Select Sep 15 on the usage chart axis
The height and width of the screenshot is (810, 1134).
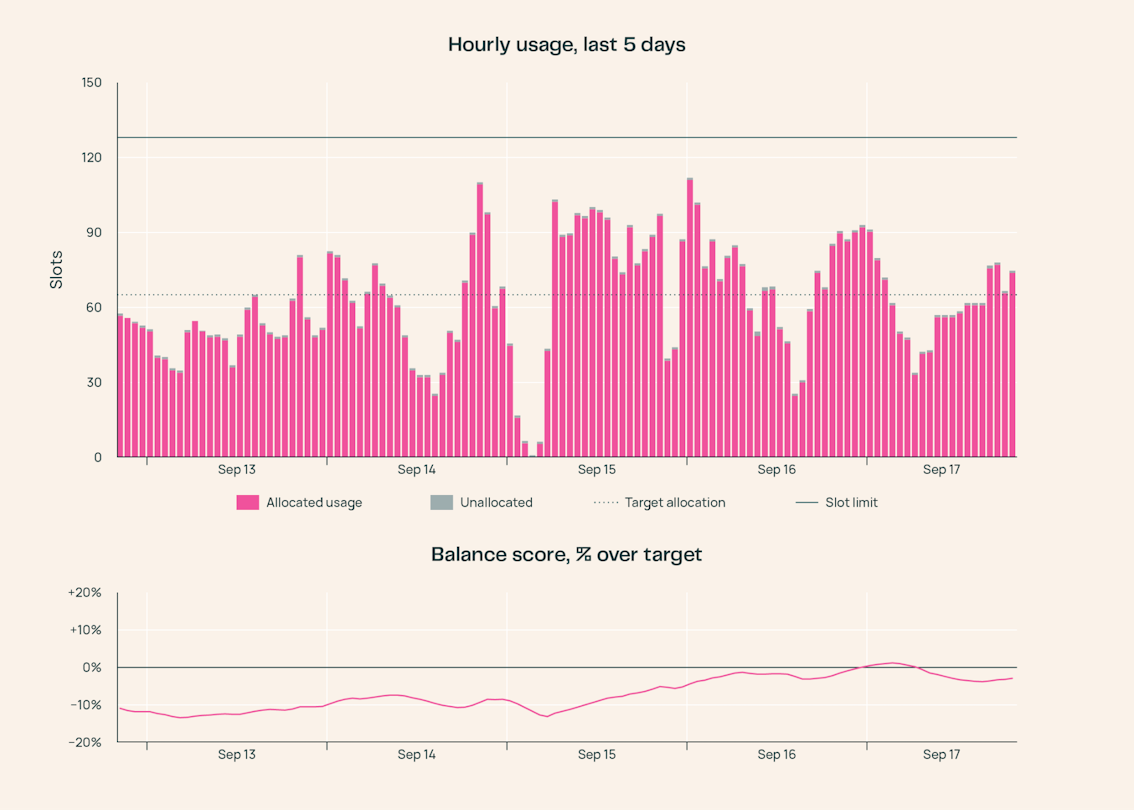coord(597,470)
